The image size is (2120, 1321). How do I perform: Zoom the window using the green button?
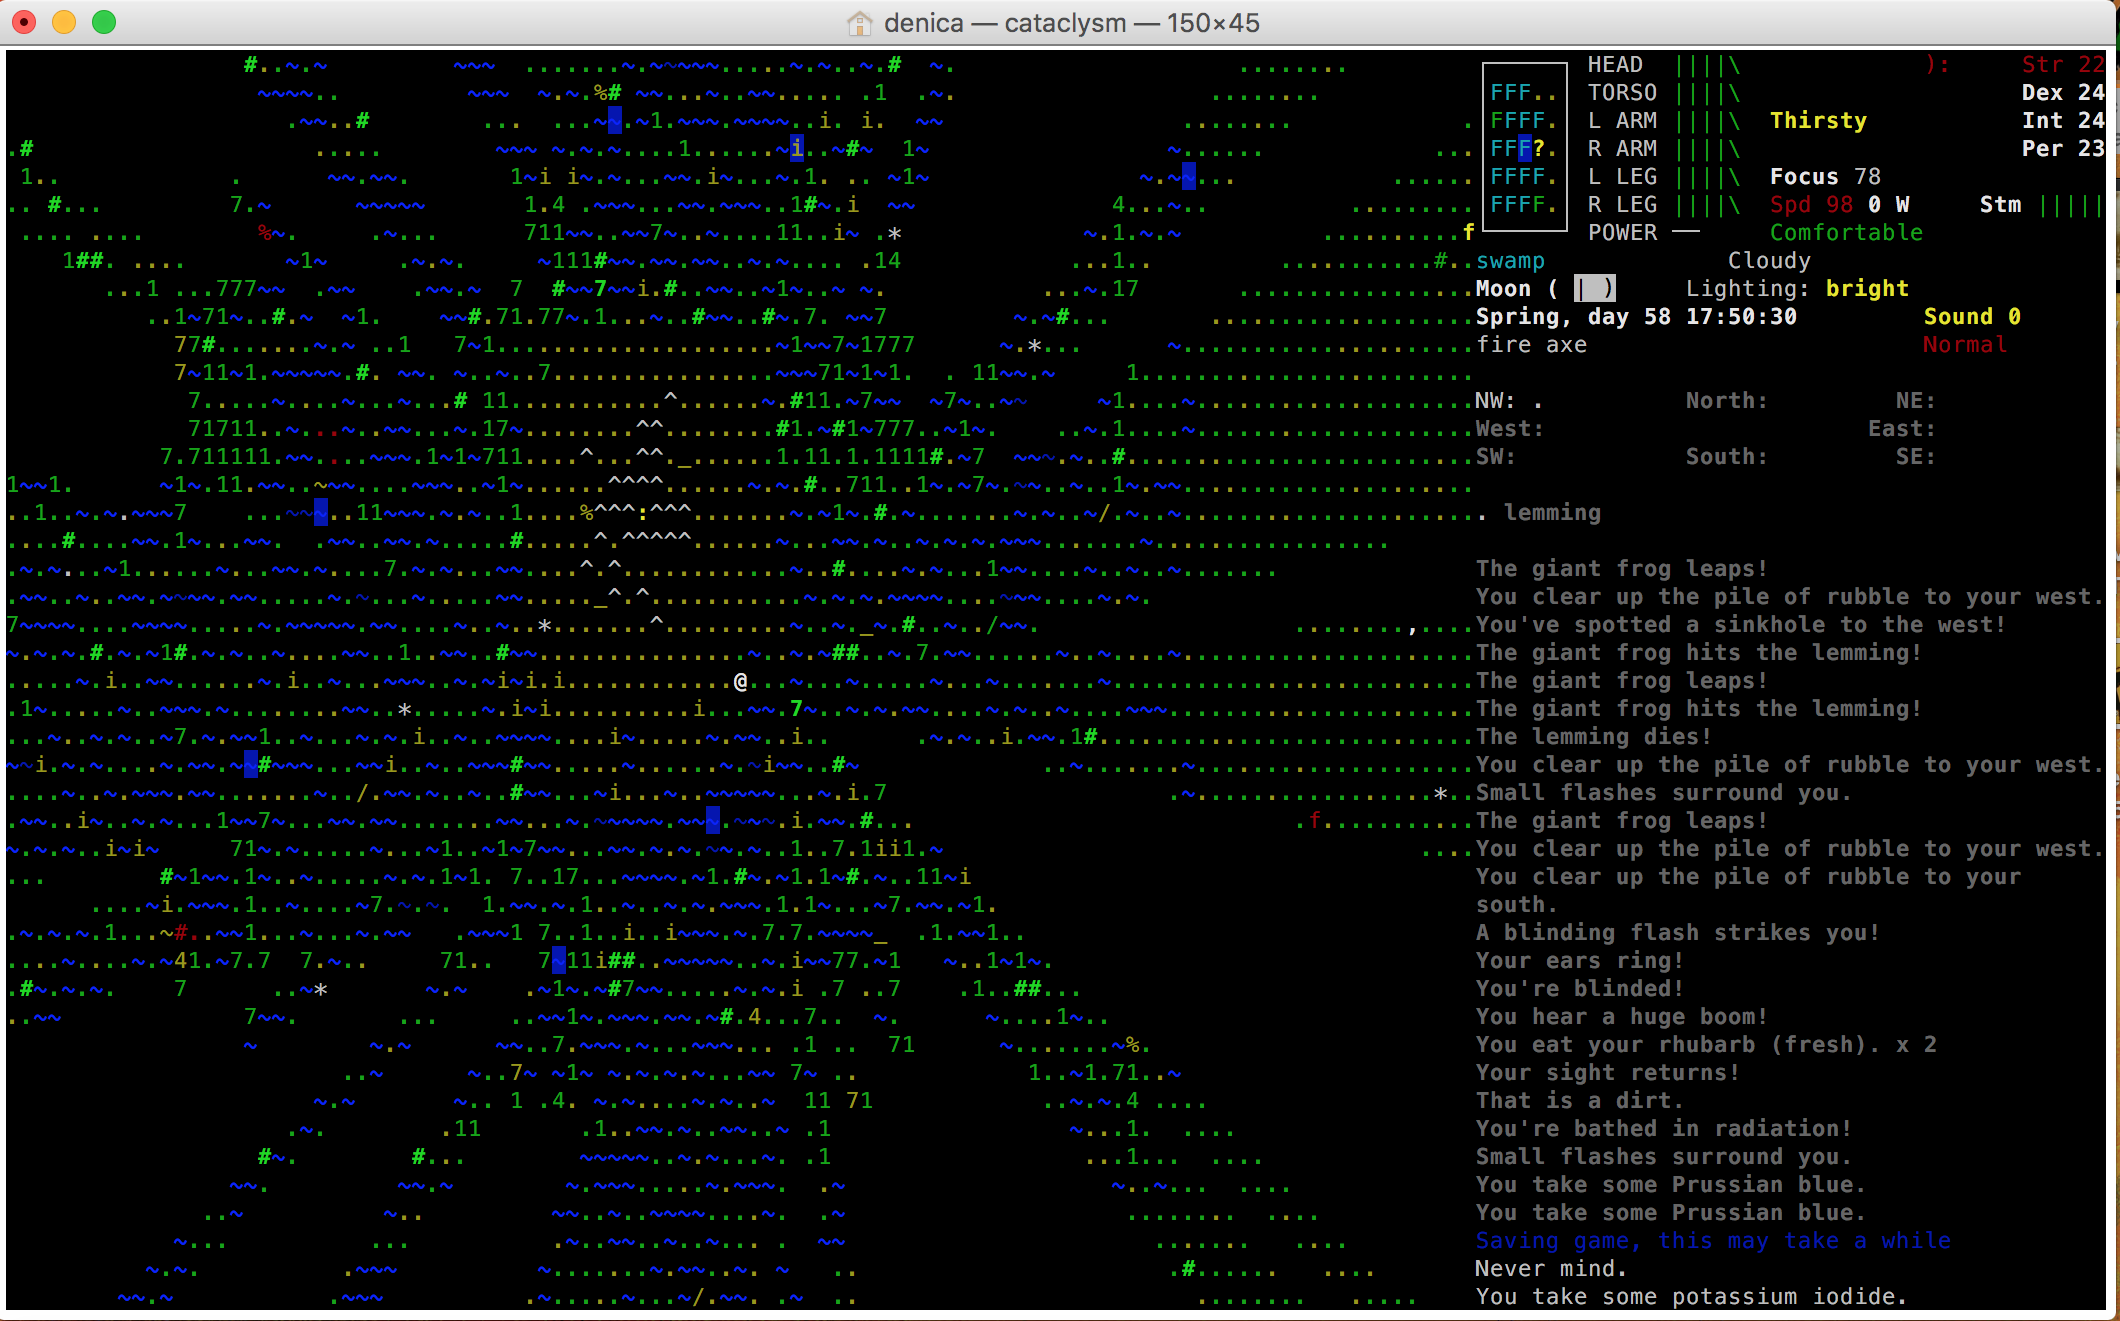point(104,22)
